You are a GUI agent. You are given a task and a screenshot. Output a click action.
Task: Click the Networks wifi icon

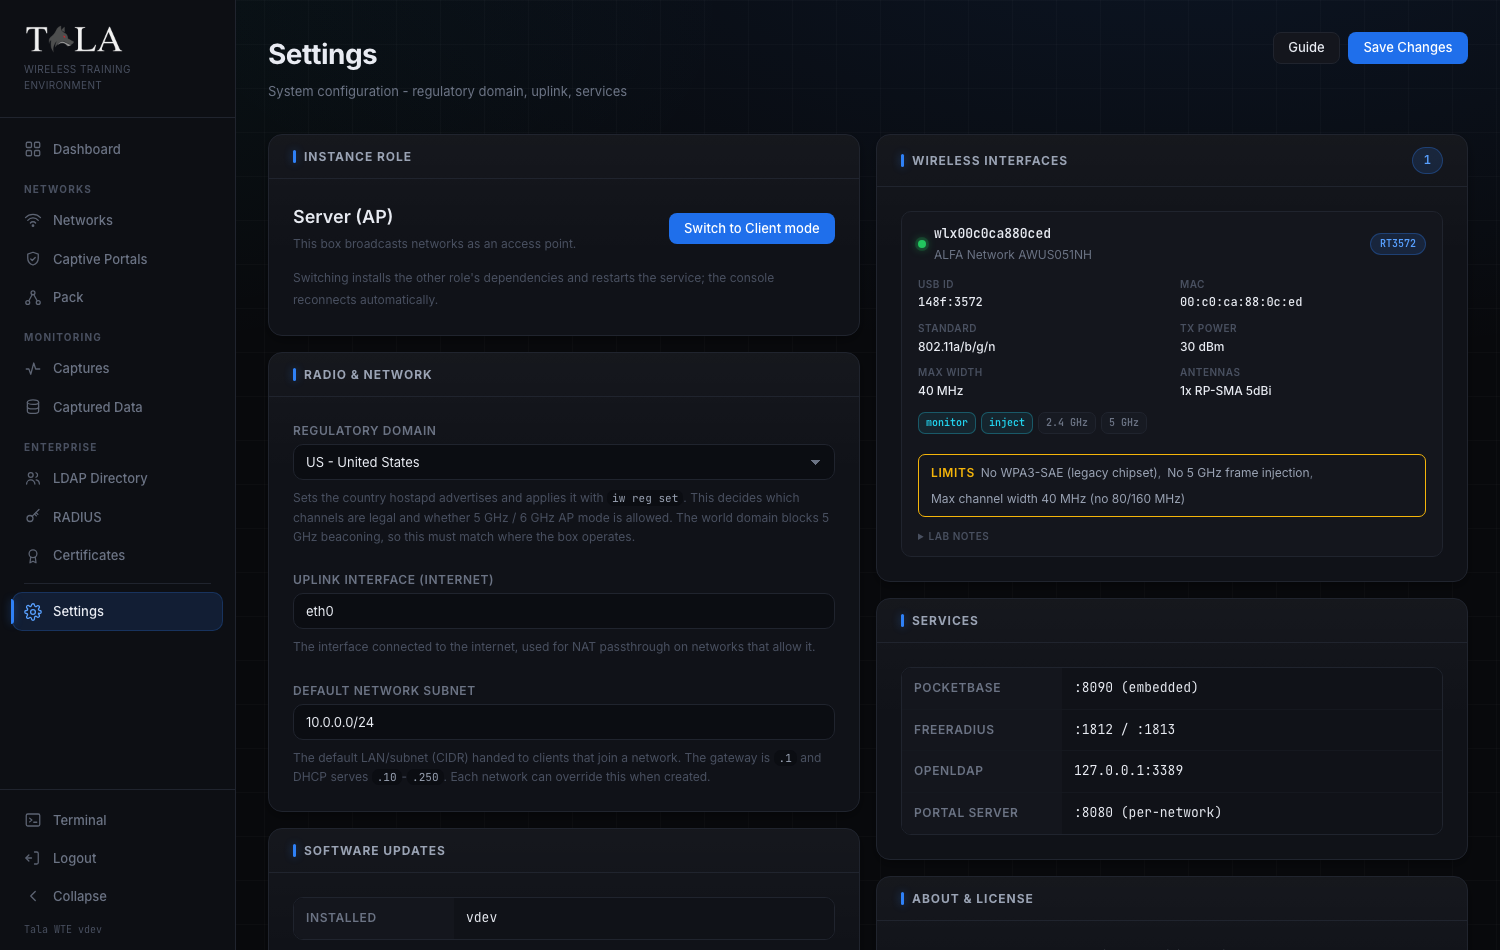tap(33, 220)
